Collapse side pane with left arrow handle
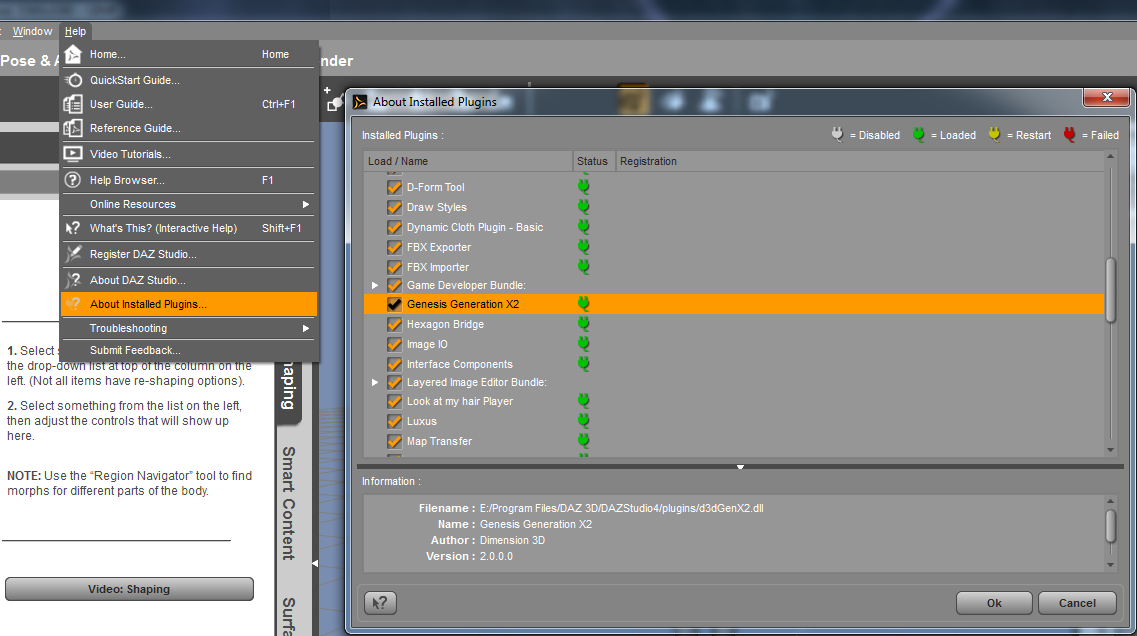Viewport: 1137px width, 636px height. pos(315,563)
